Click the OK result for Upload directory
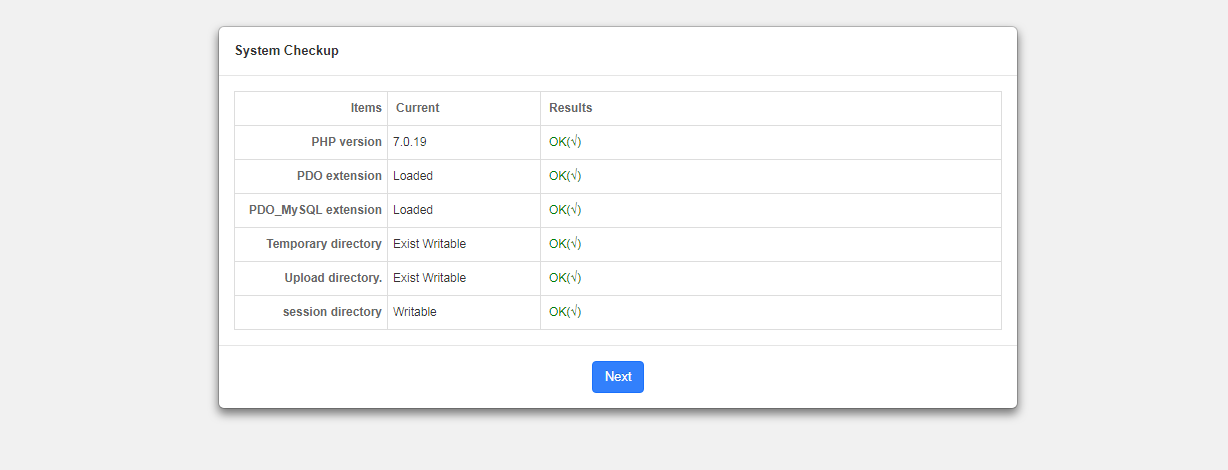Viewport: 1228px width, 470px height. point(565,278)
